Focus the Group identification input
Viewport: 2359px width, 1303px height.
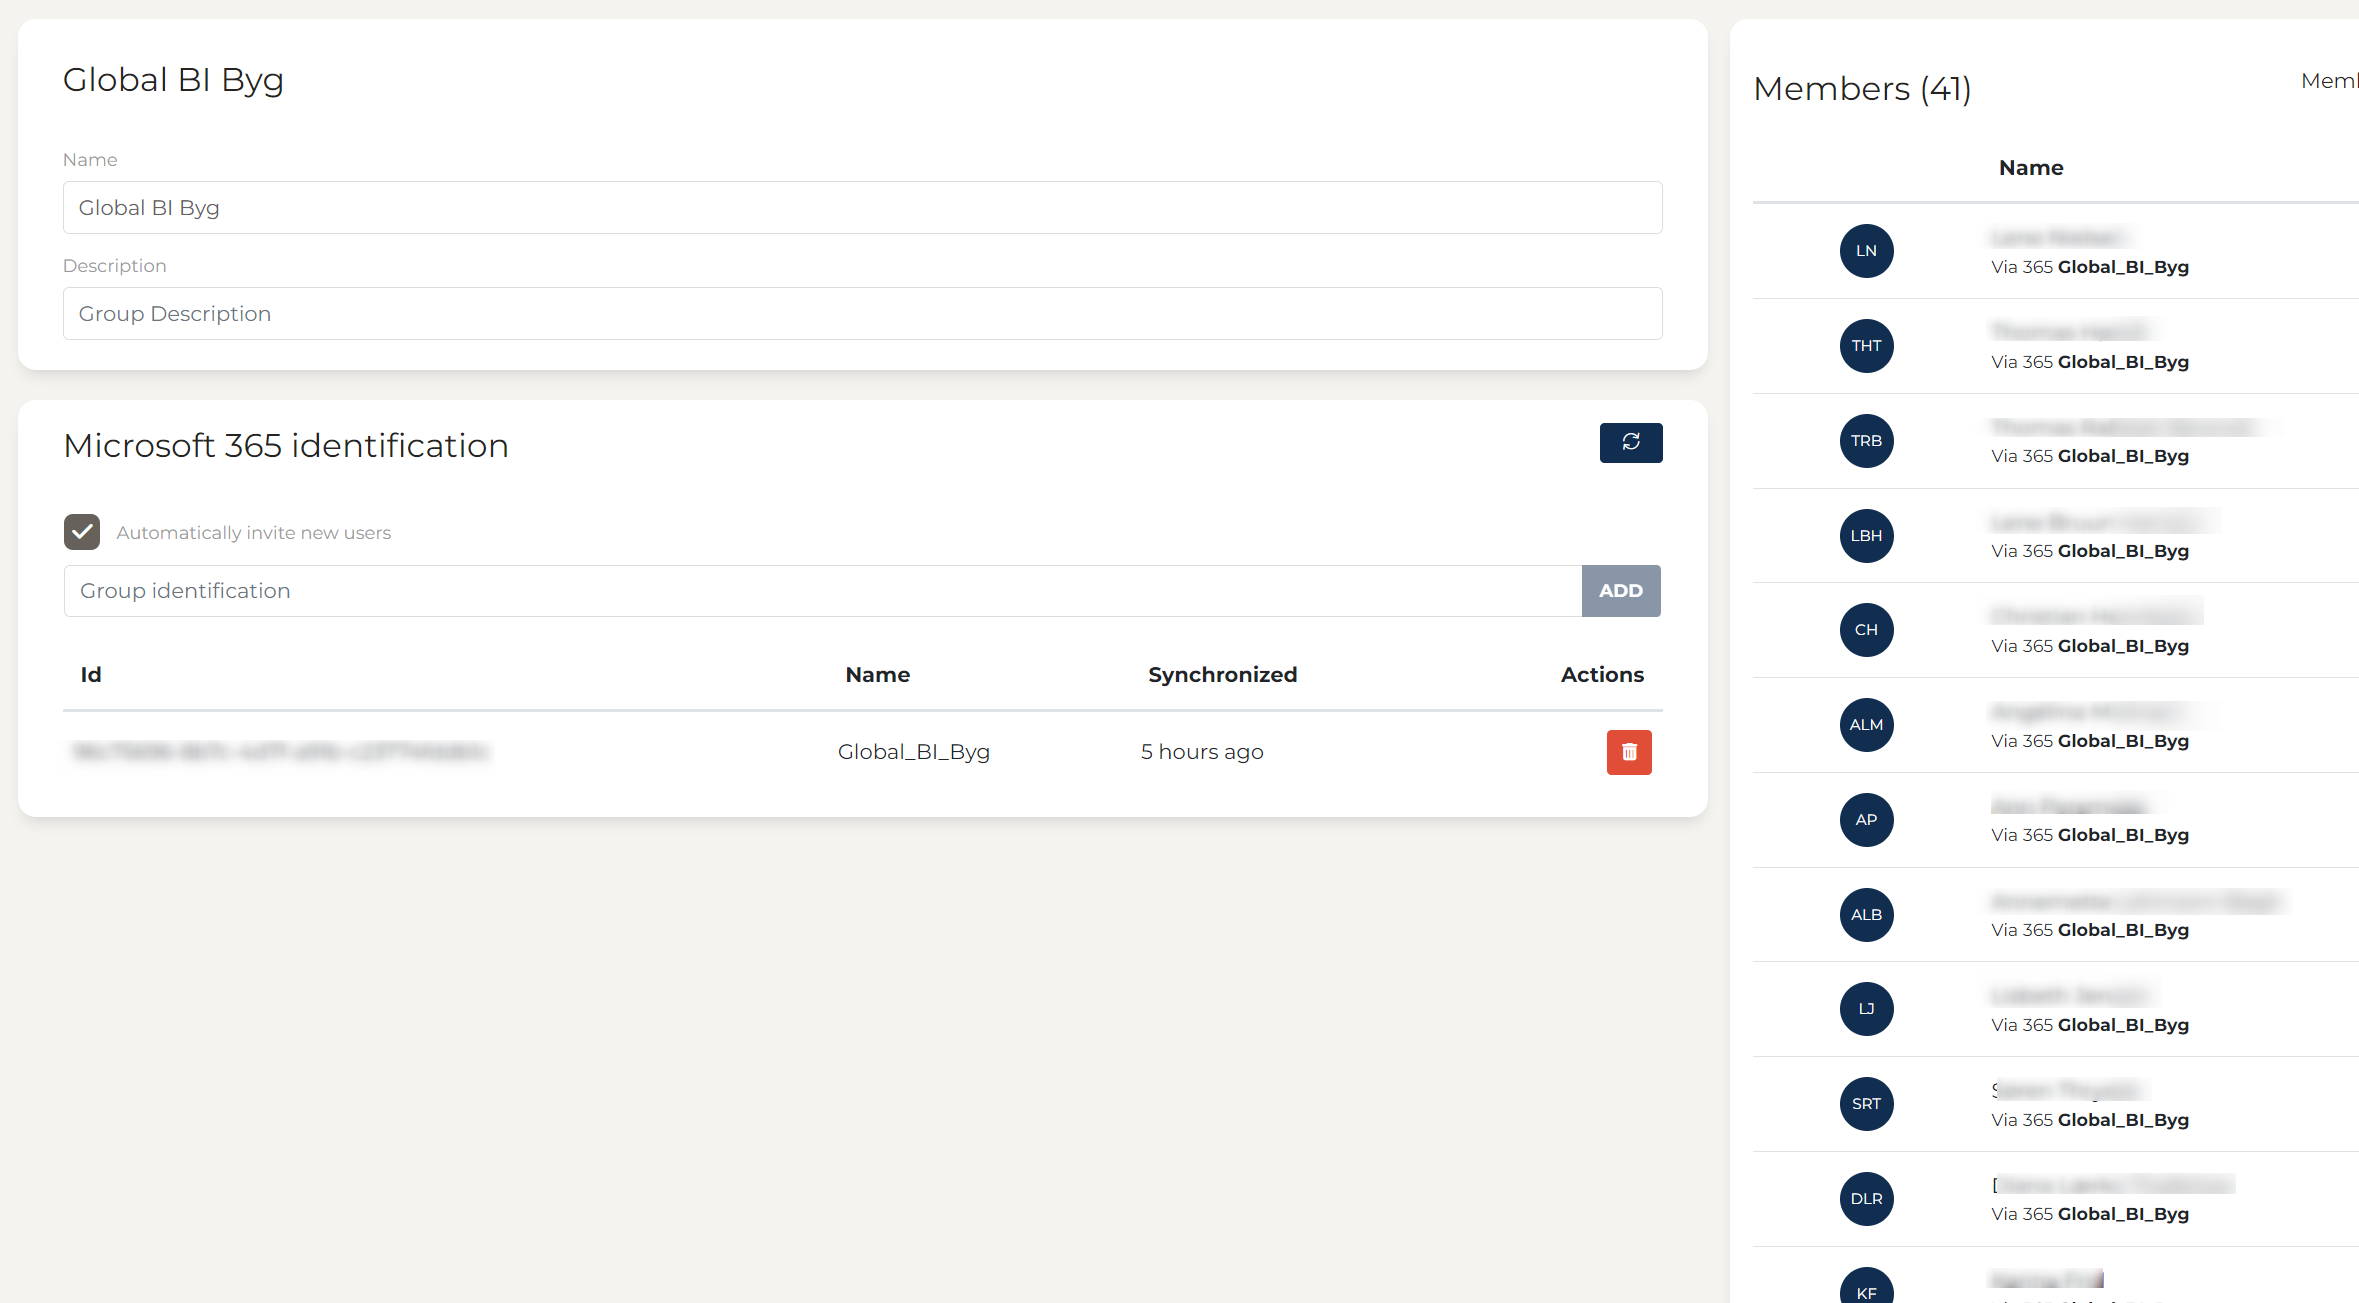pos(820,591)
